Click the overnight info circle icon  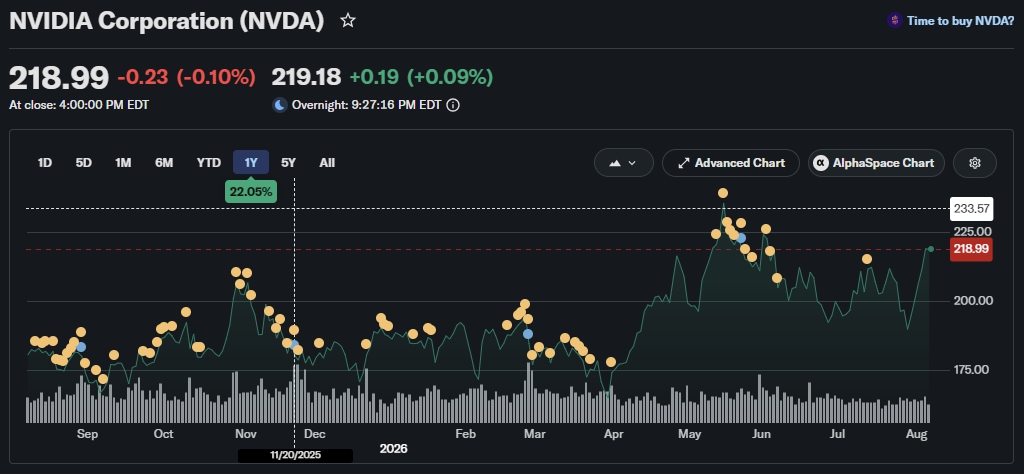[x=453, y=105]
